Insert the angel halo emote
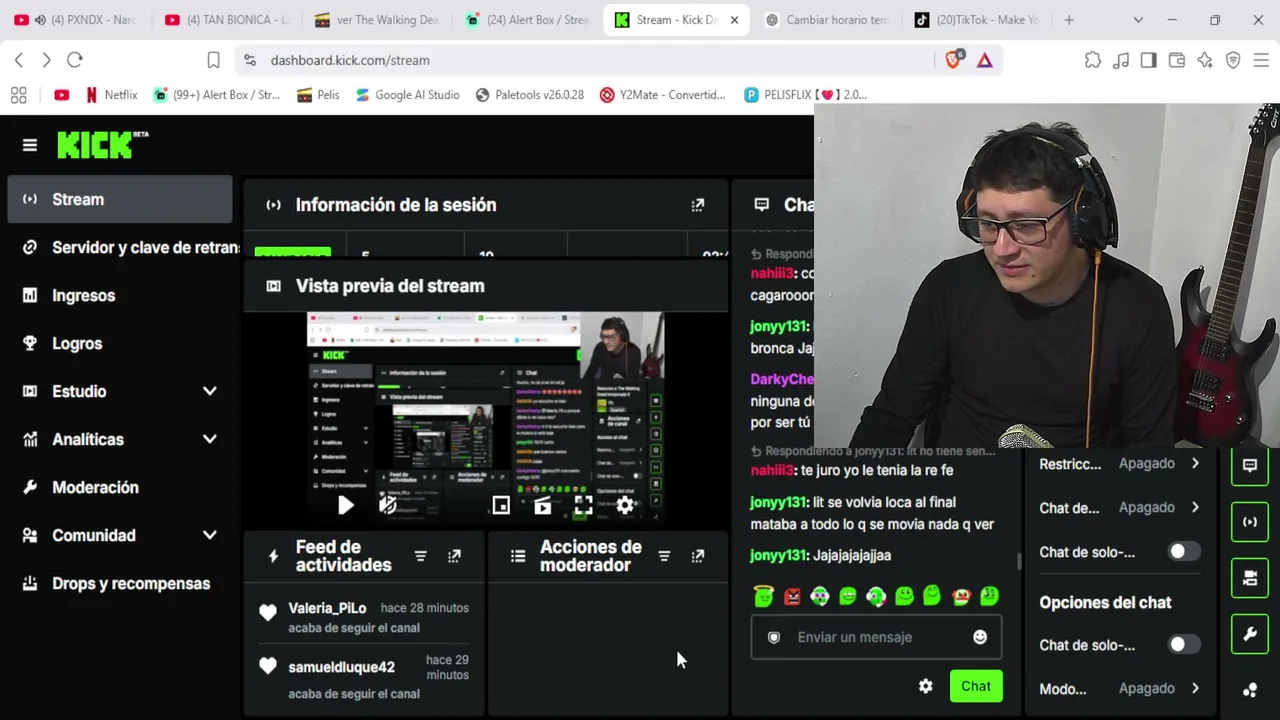This screenshot has height=720, width=1280. [764, 596]
